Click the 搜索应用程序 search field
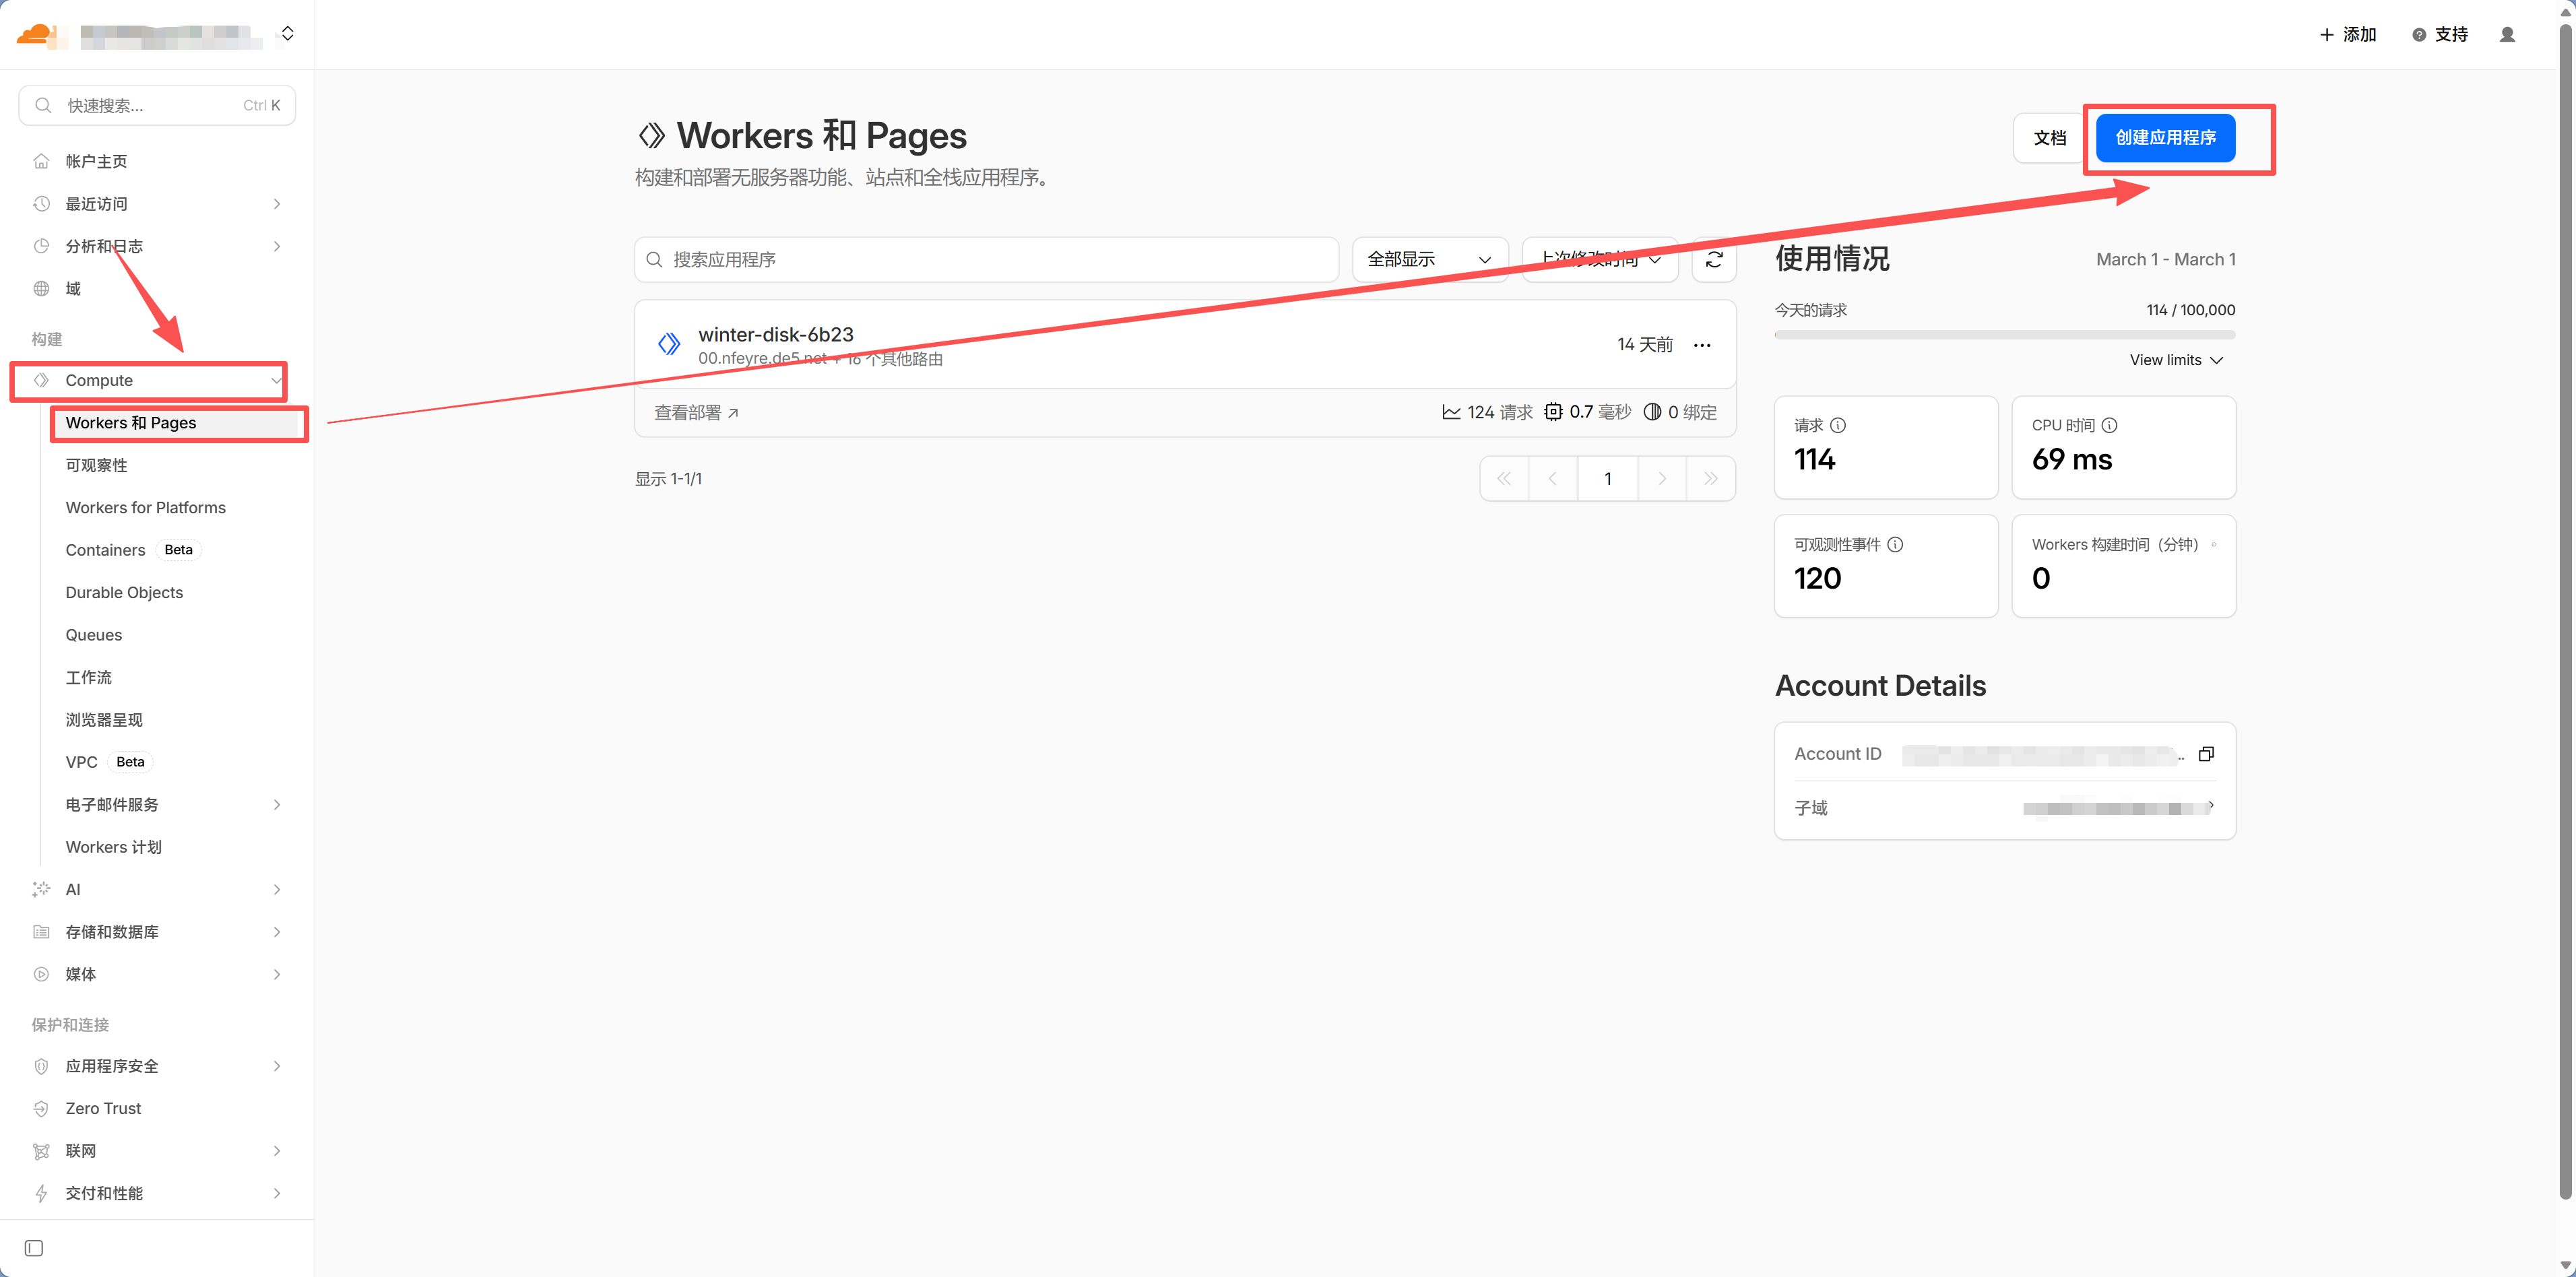Image resolution: width=2576 pixels, height=1277 pixels. (x=985, y=259)
